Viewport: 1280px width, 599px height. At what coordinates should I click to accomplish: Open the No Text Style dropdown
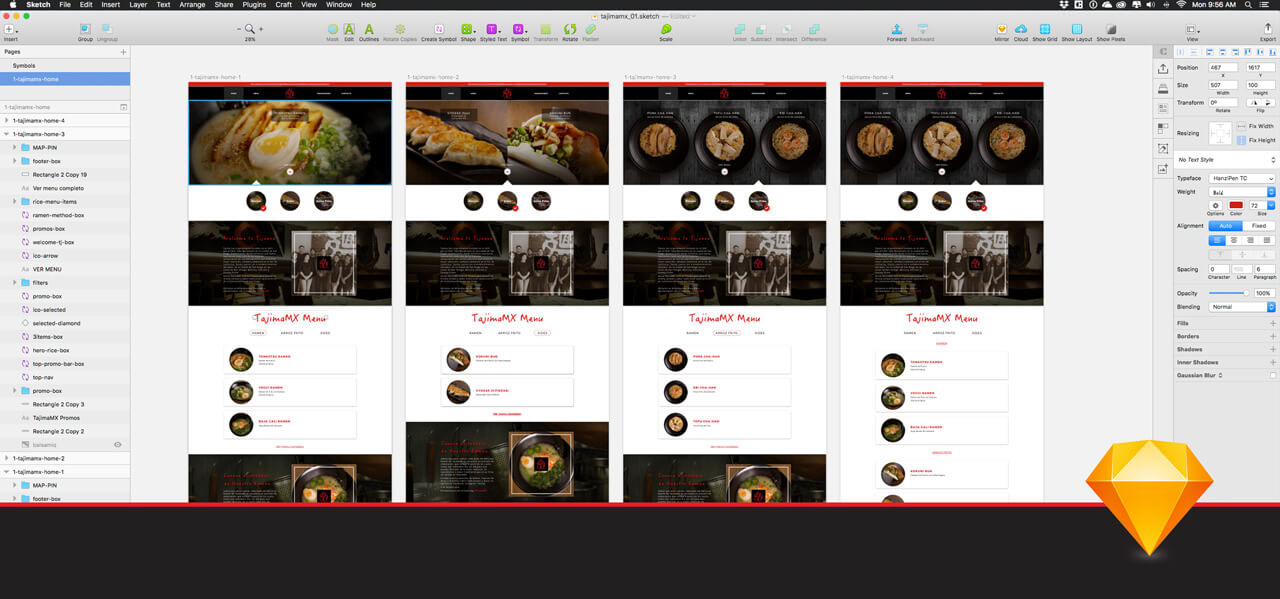1227,160
